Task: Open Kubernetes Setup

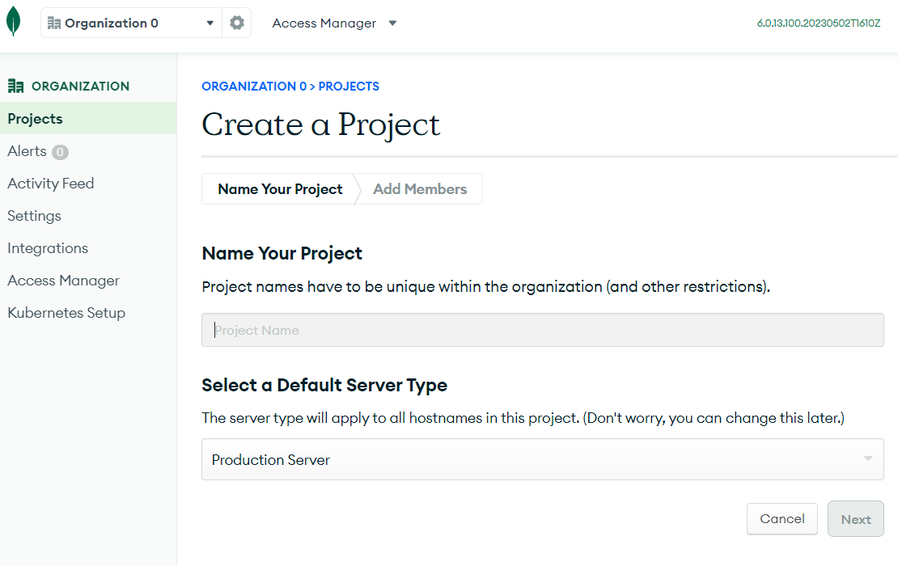Action: pos(66,313)
